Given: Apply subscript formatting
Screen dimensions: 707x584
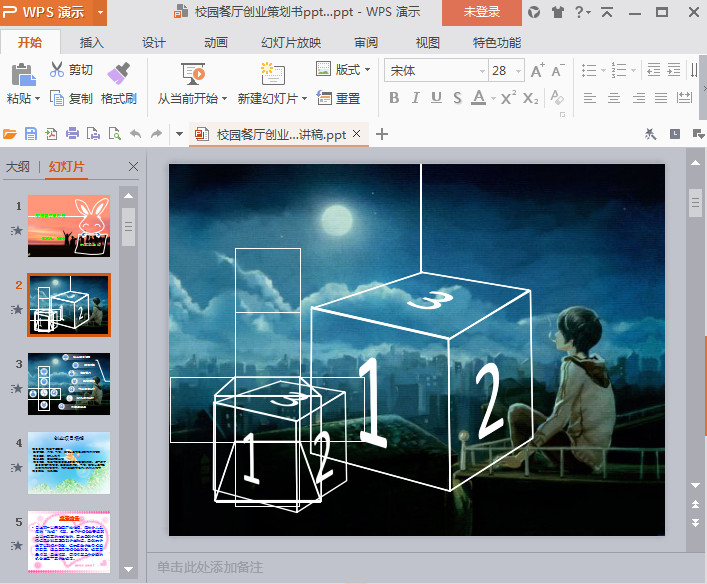Looking at the screenshot, I should tap(531, 98).
